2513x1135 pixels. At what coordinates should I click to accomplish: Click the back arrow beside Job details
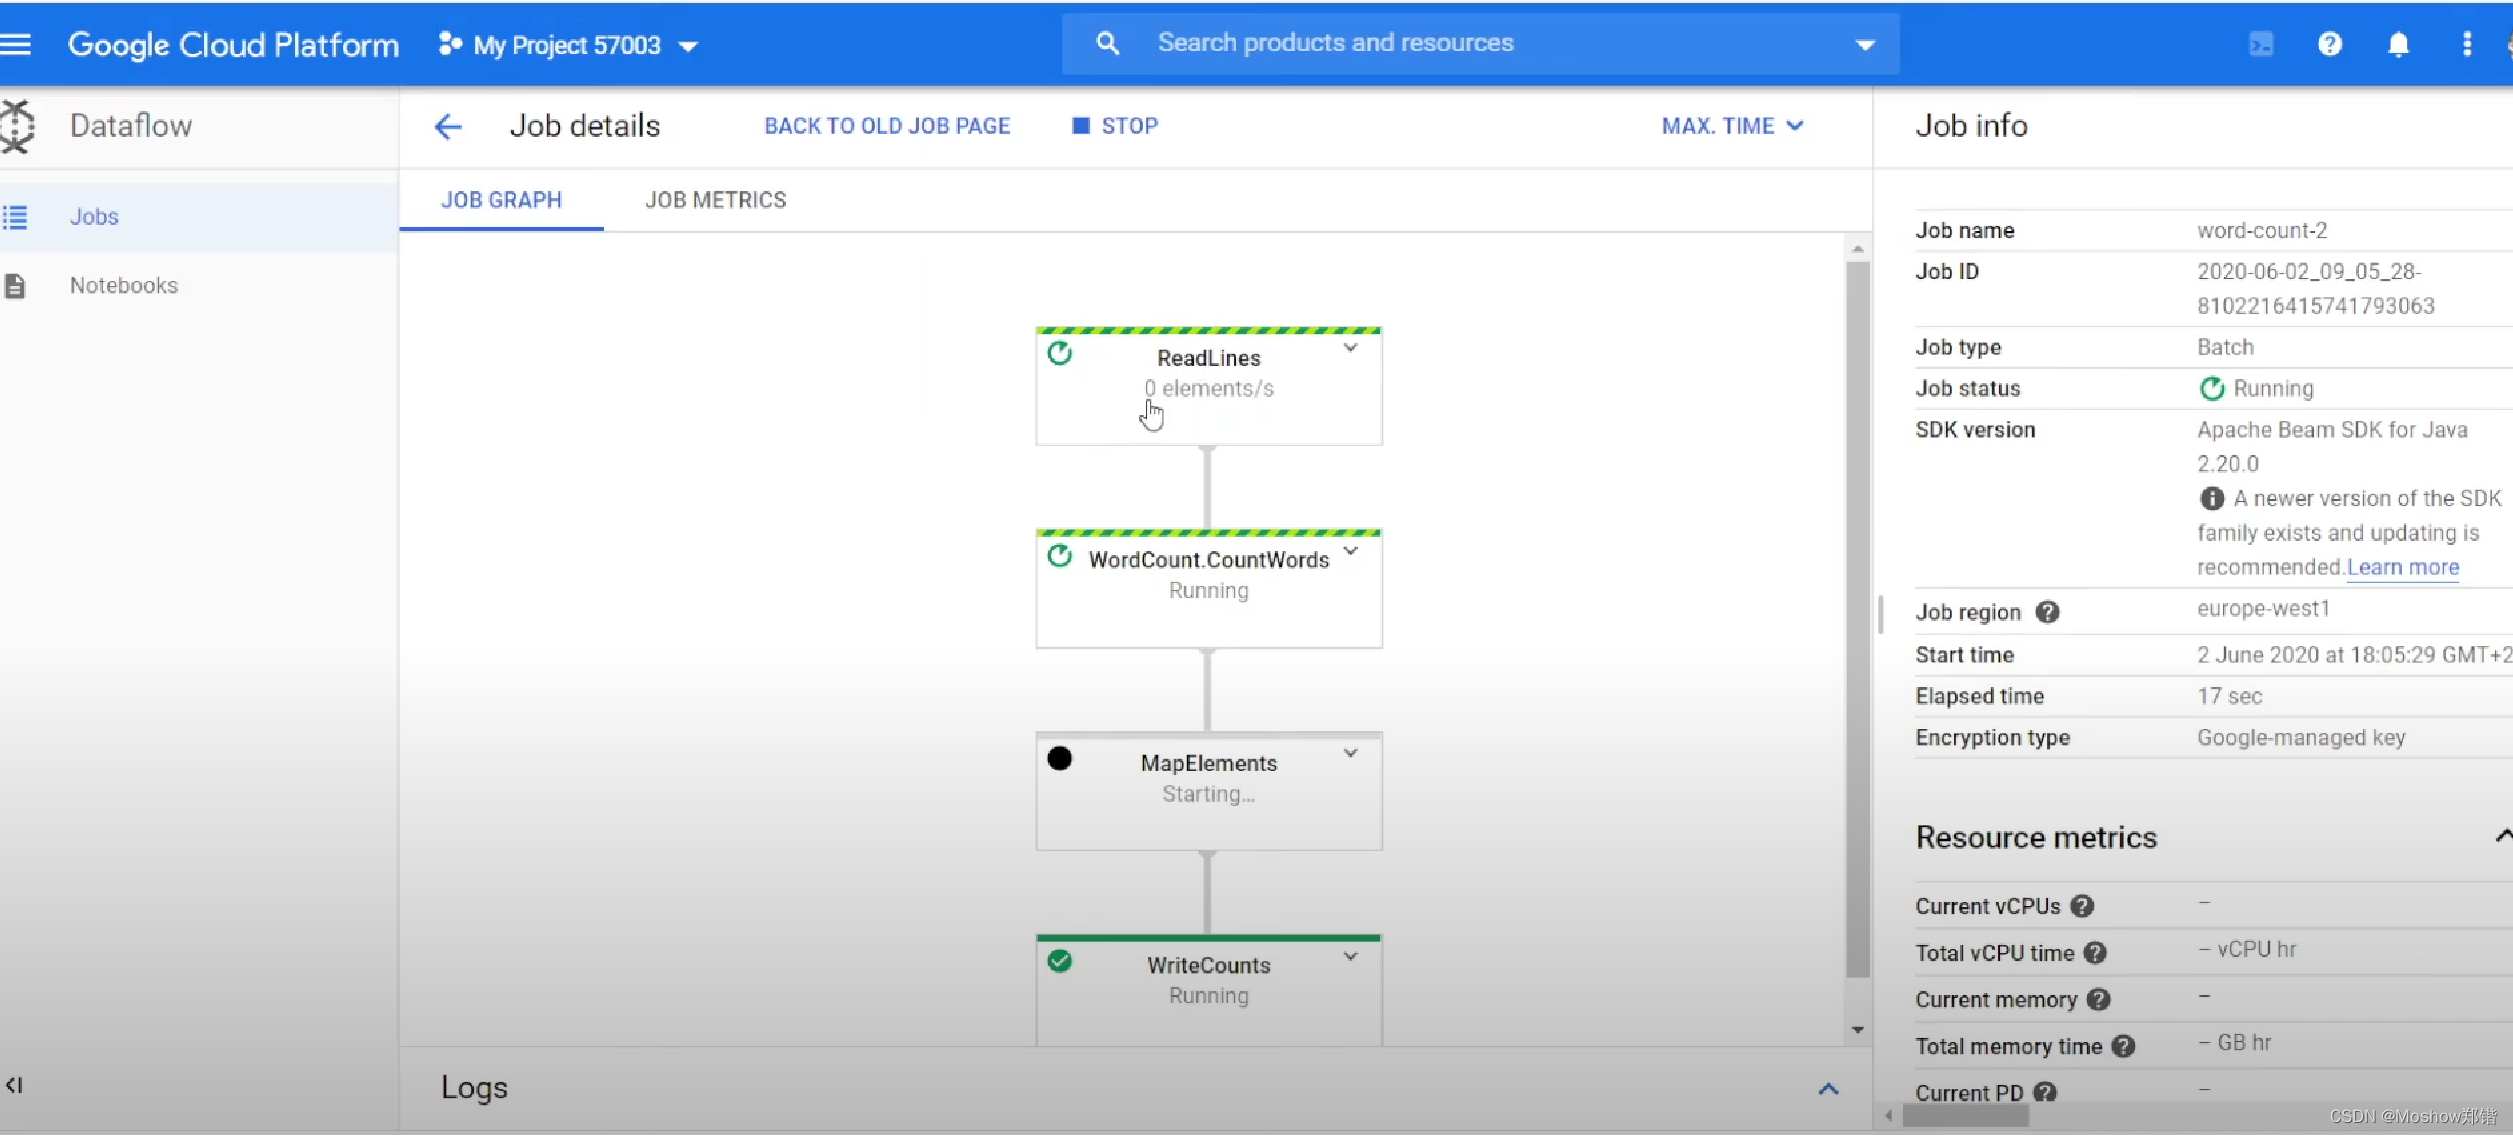tap(448, 126)
